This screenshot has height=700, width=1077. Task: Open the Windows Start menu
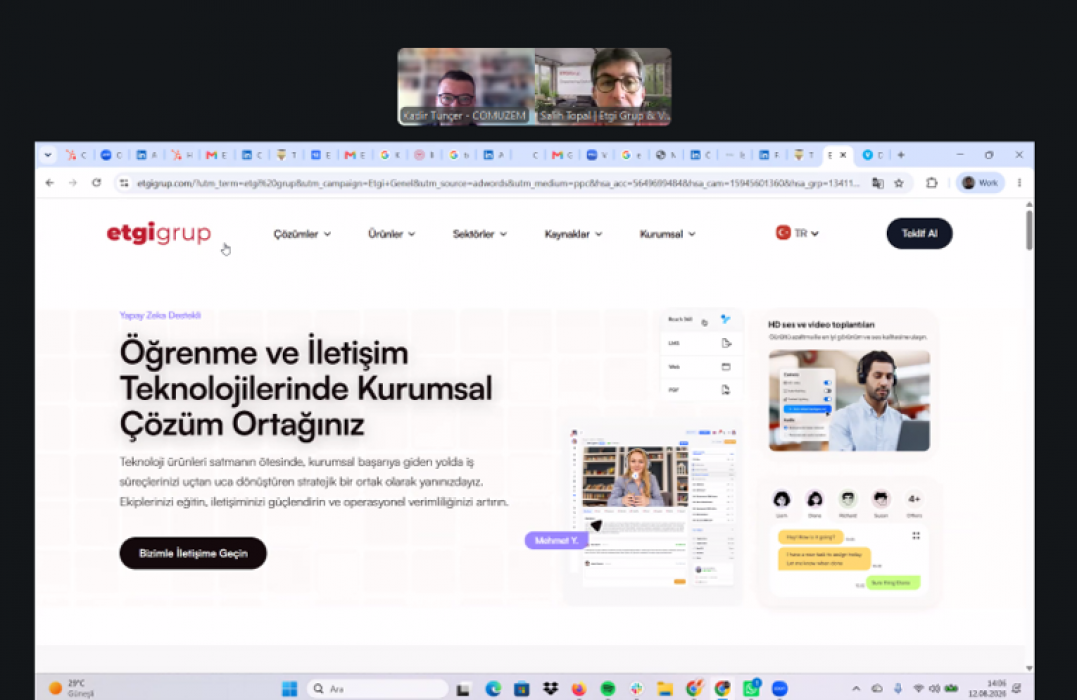point(290,688)
